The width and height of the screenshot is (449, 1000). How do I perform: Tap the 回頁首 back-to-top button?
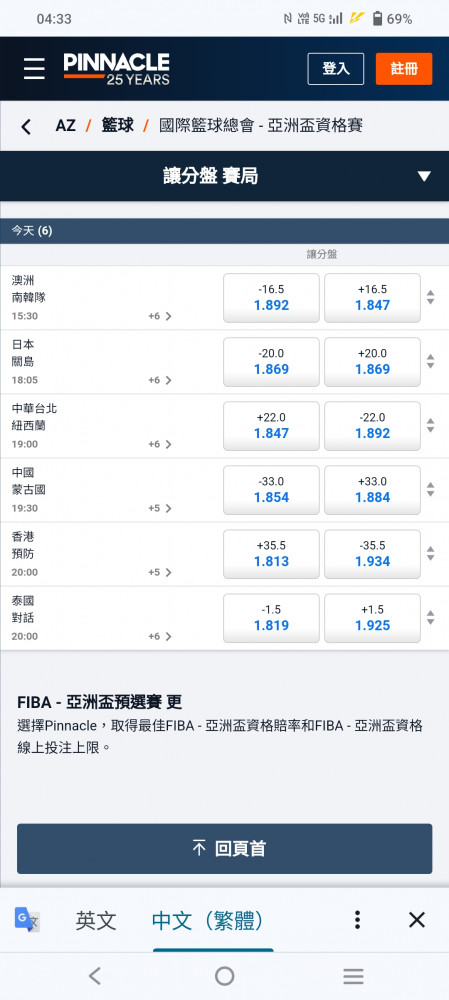224,848
